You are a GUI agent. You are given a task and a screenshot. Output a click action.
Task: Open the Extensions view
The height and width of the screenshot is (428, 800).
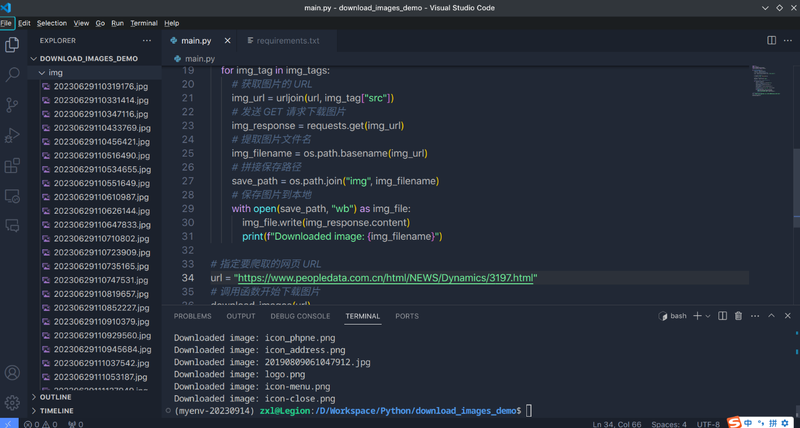13,166
